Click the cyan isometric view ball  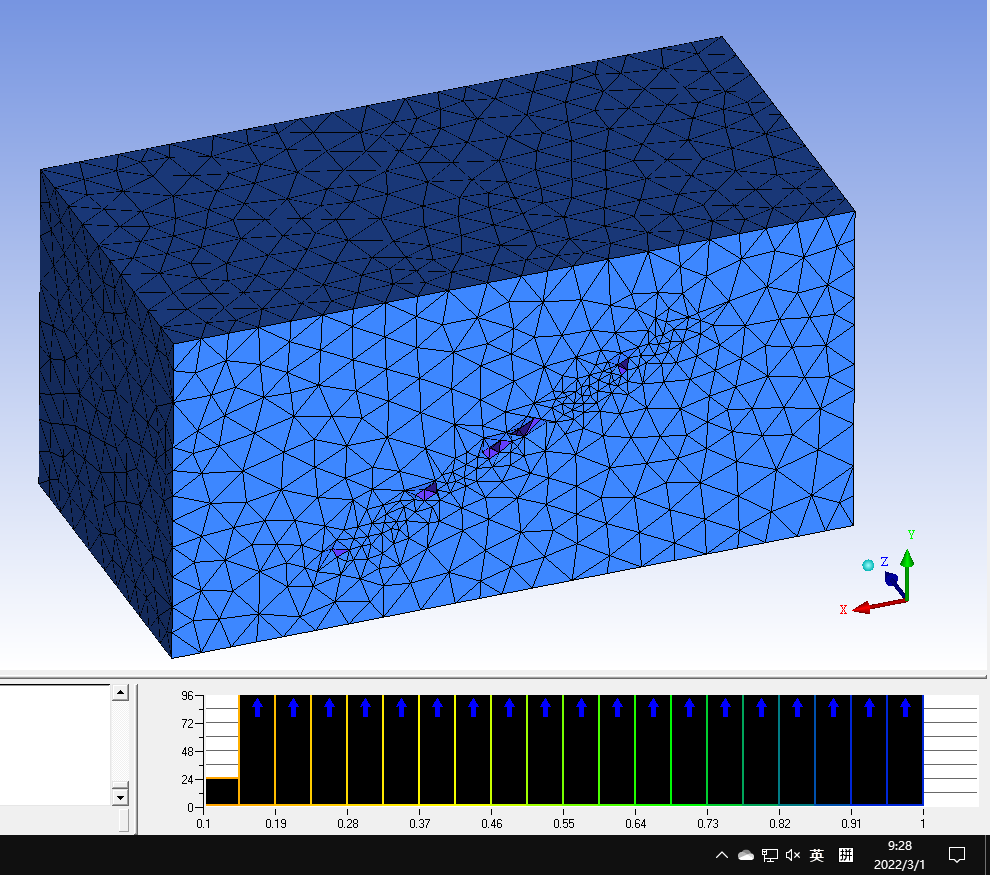click(x=868, y=566)
